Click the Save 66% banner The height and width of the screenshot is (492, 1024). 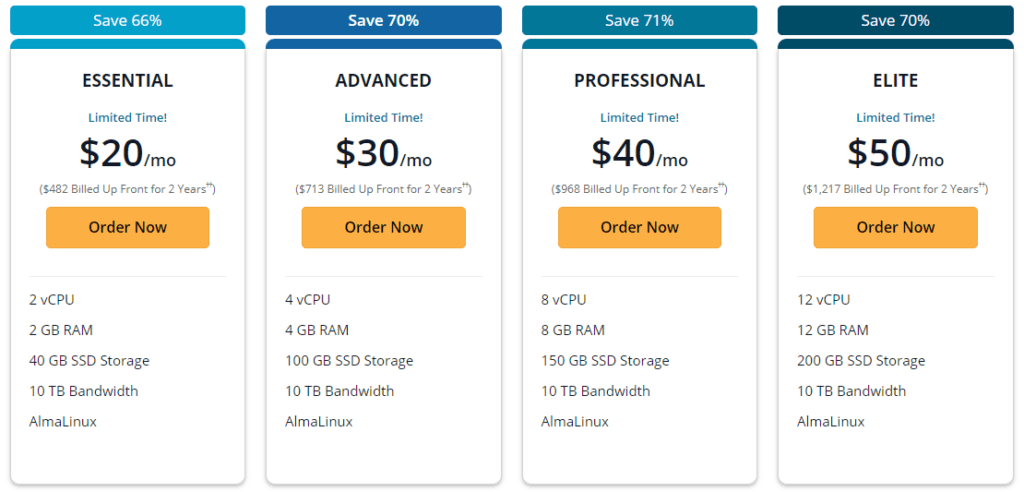(x=127, y=20)
